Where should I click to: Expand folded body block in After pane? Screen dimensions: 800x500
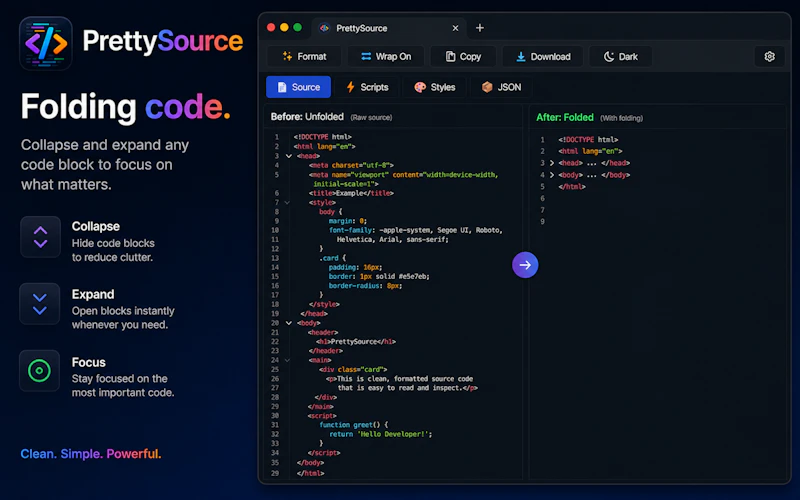(x=552, y=174)
